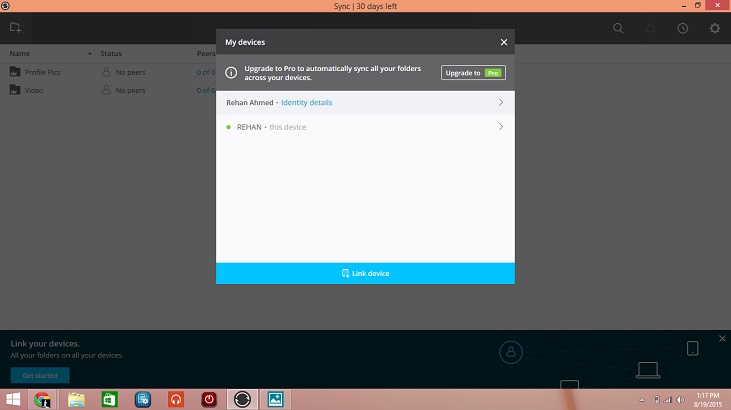The image size is (731, 410).
Task: Sort folders by the Name column
Action: pos(20,52)
